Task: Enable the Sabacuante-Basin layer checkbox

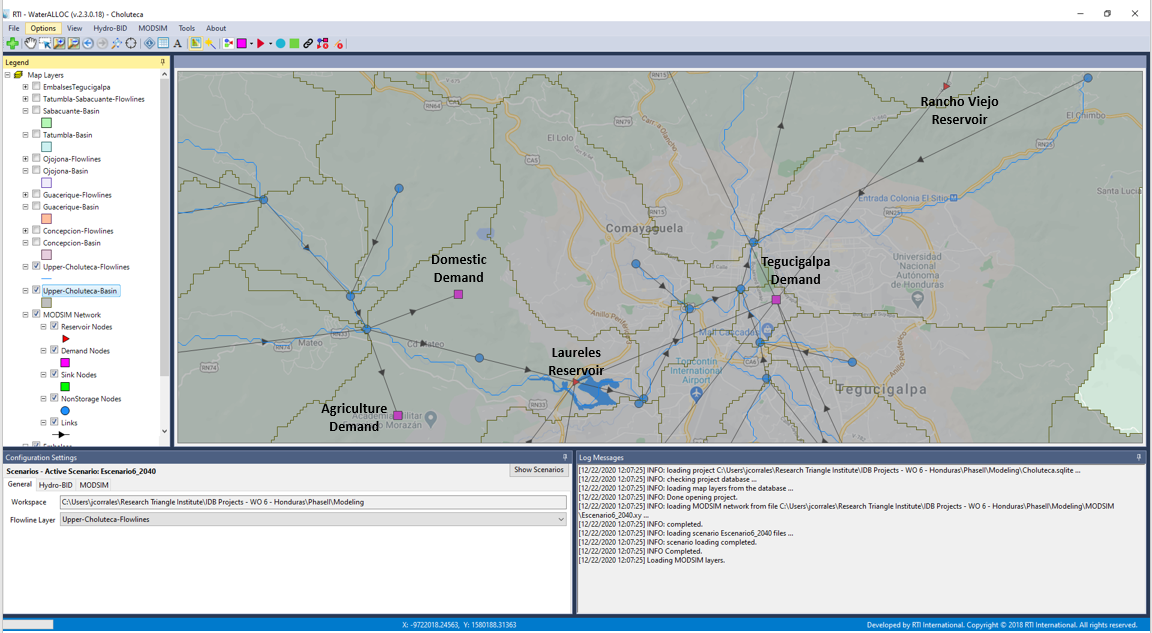Action: (36, 111)
